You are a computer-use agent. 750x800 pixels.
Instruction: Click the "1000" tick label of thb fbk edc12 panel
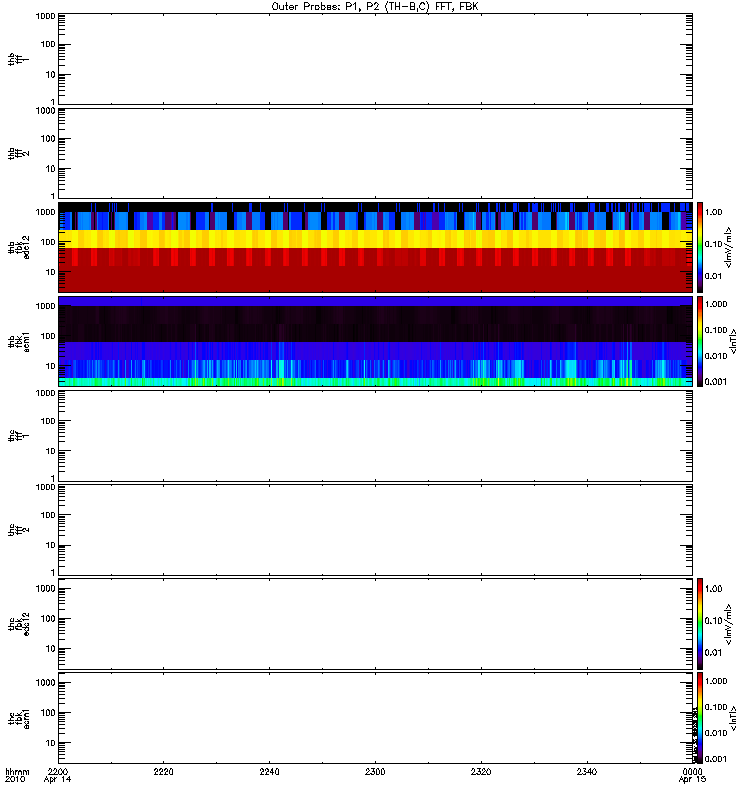tap(45, 212)
